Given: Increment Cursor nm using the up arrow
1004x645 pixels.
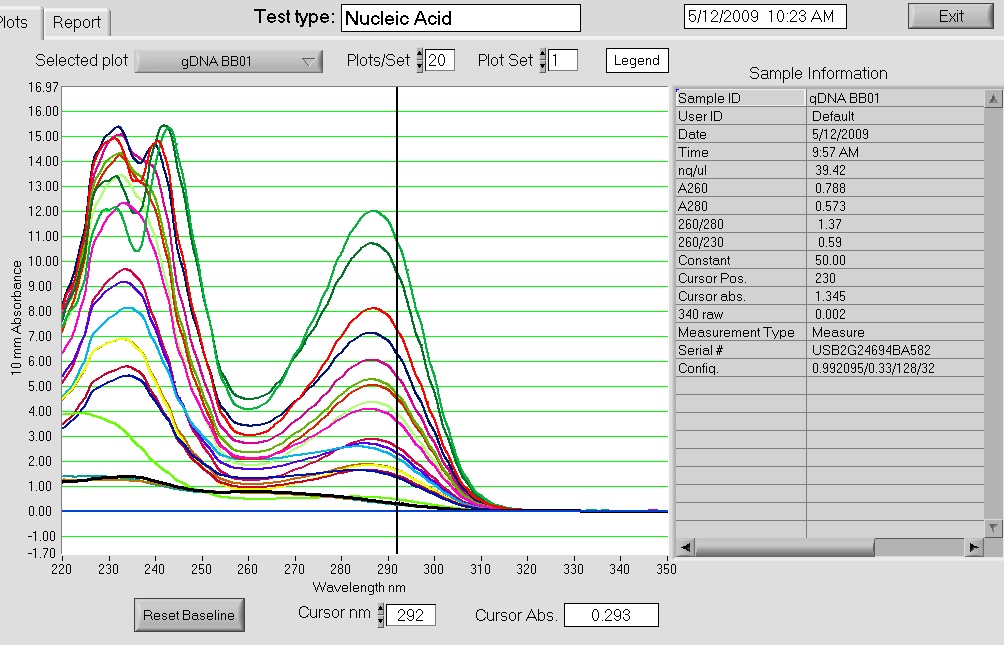Looking at the screenshot, I should click(x=380, y=609).
